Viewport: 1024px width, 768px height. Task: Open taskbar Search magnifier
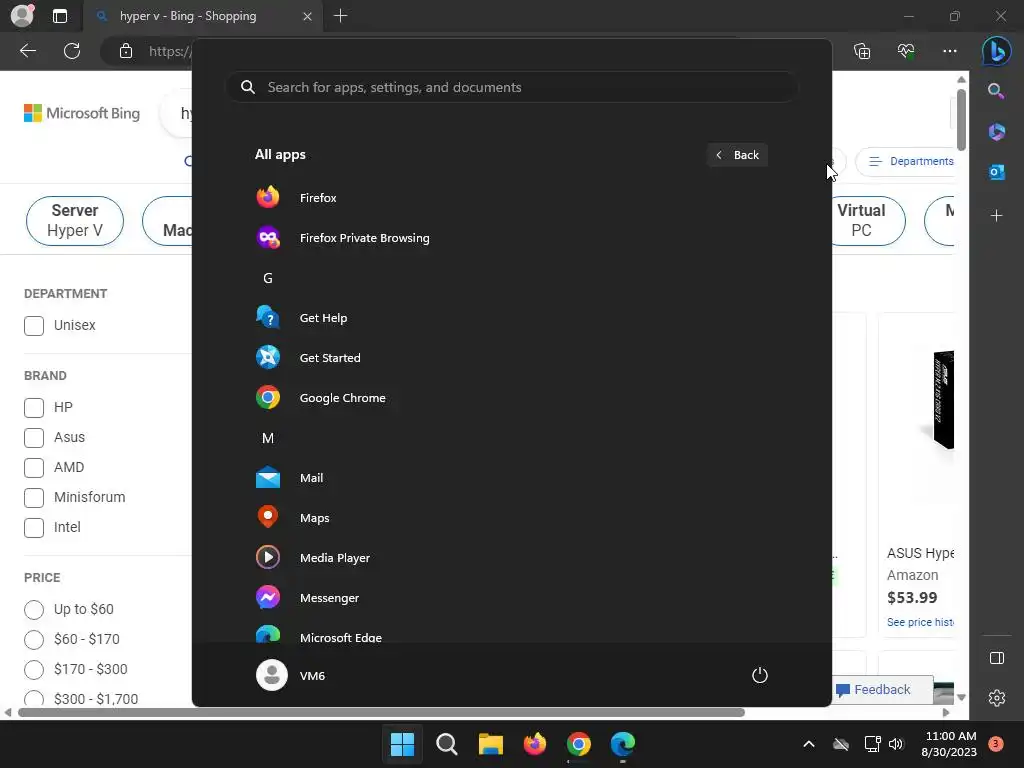[x=447, y=743]
